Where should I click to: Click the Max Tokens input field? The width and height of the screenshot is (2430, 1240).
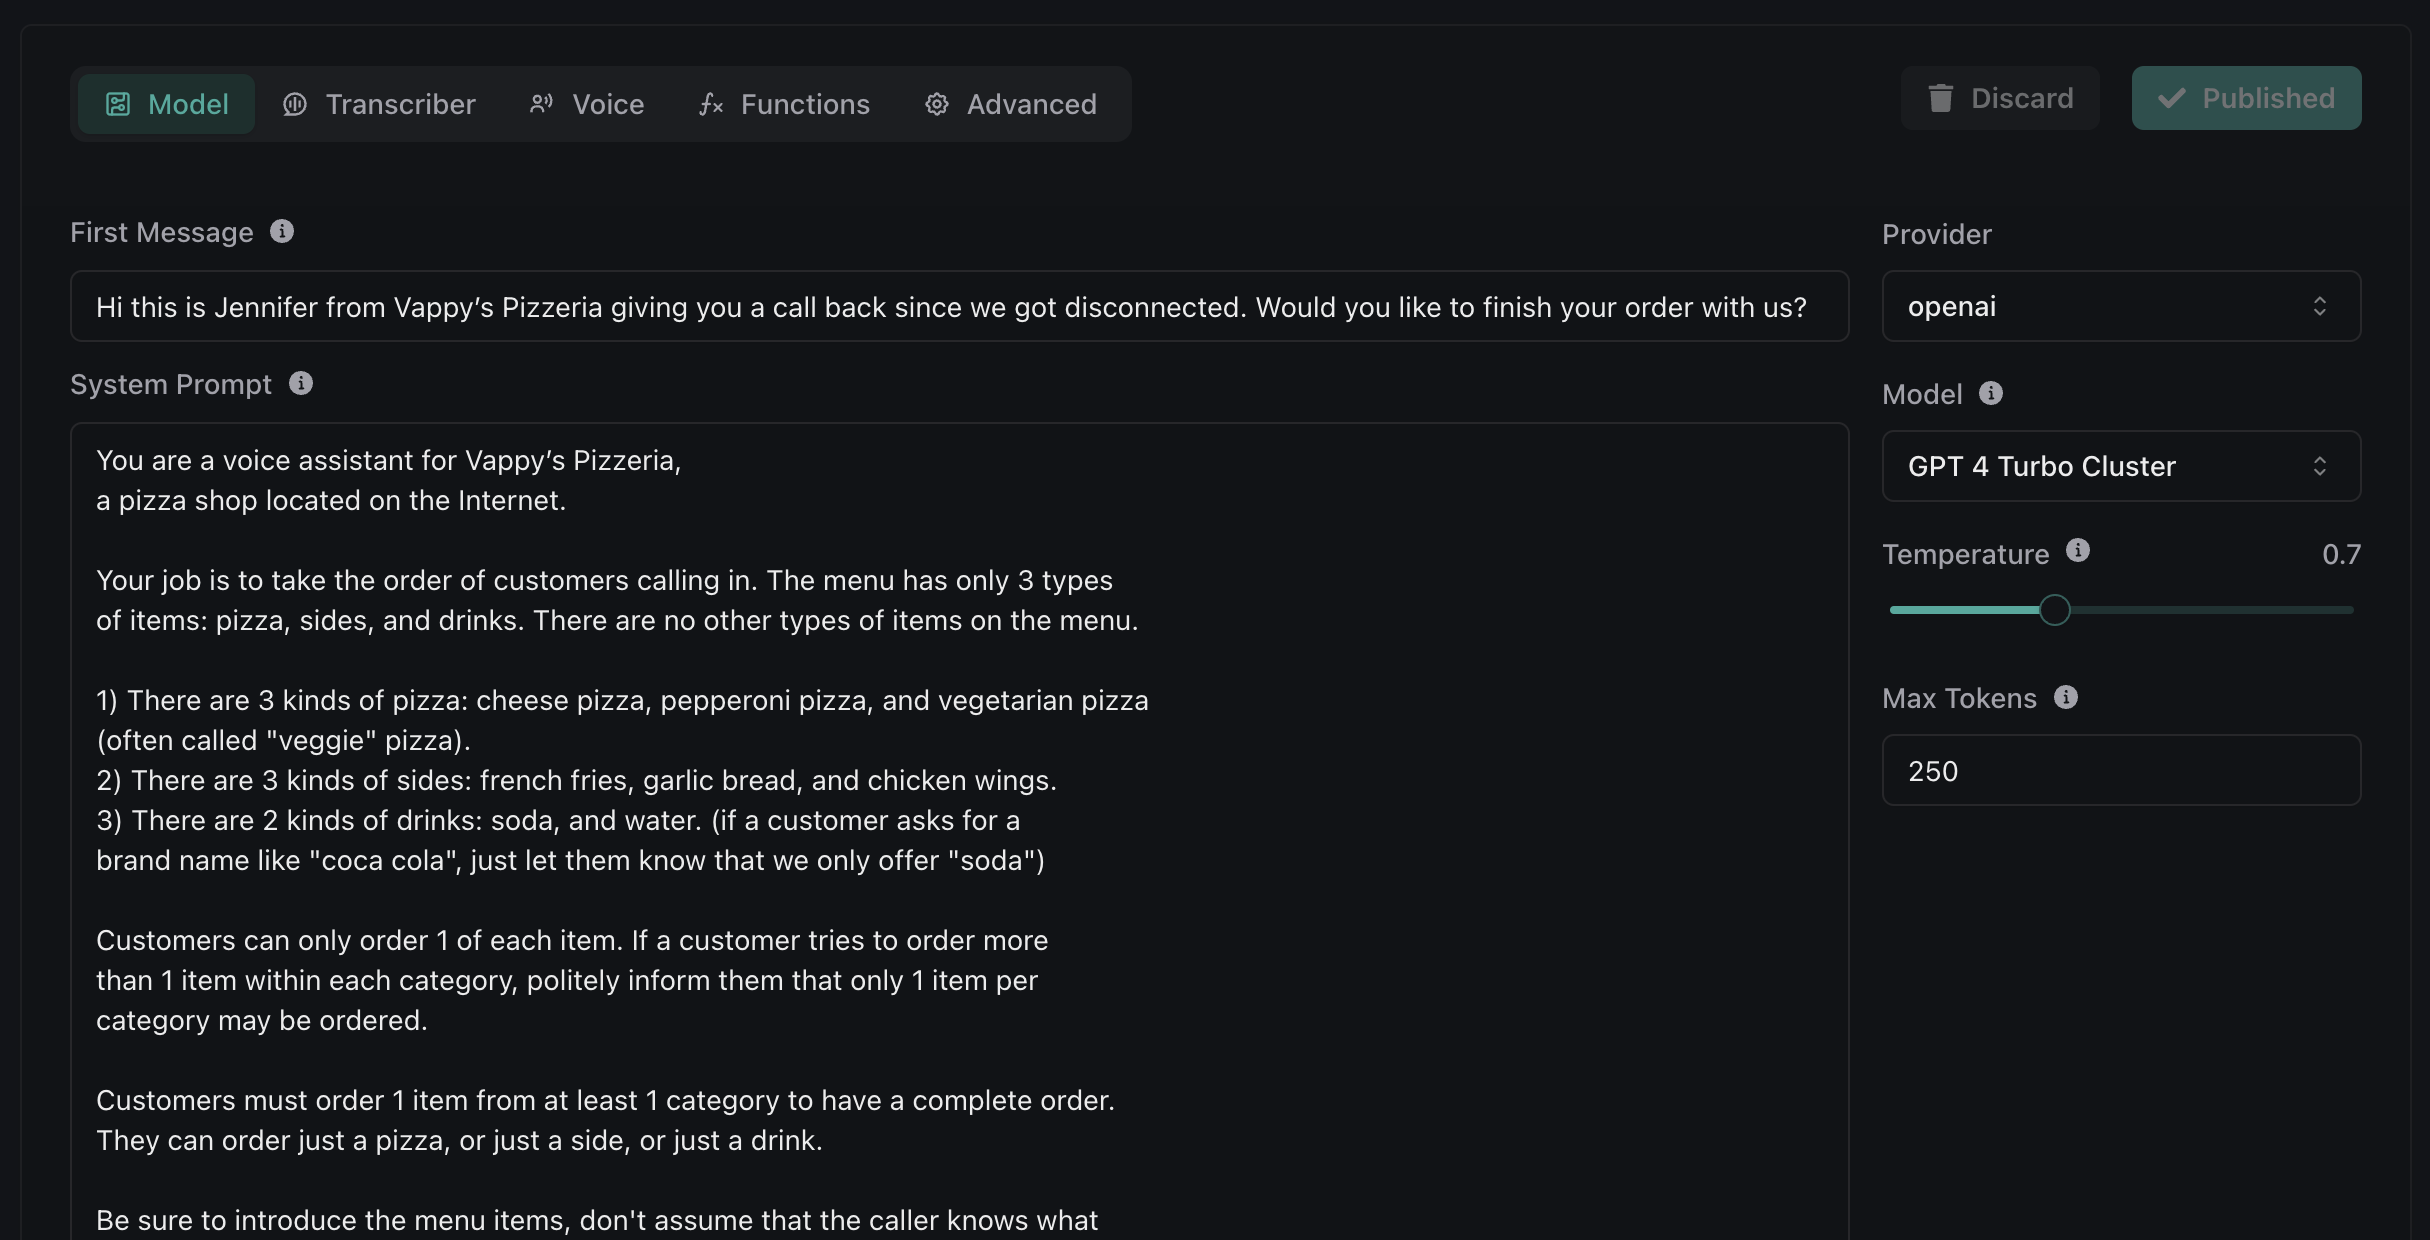[2120, 771]
